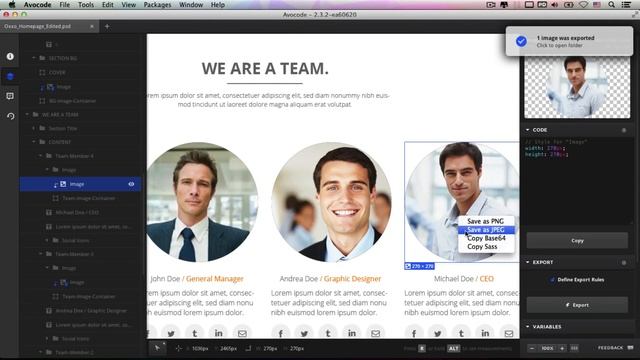This screenshot has width=640, height=360.
Task: Click email icon under Michael Doe
Action: click(x=509, y=333)
